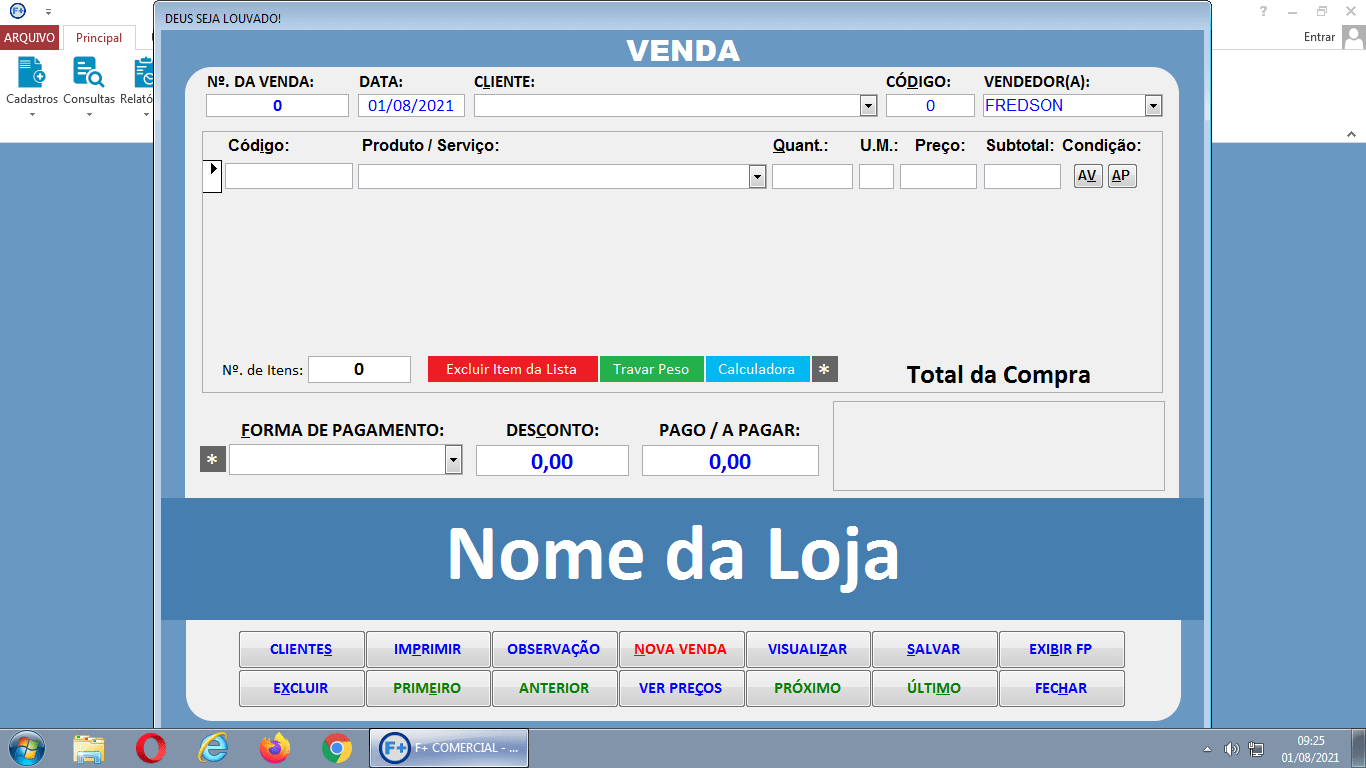Toggle the Travar Peso button

pos(651,369)
